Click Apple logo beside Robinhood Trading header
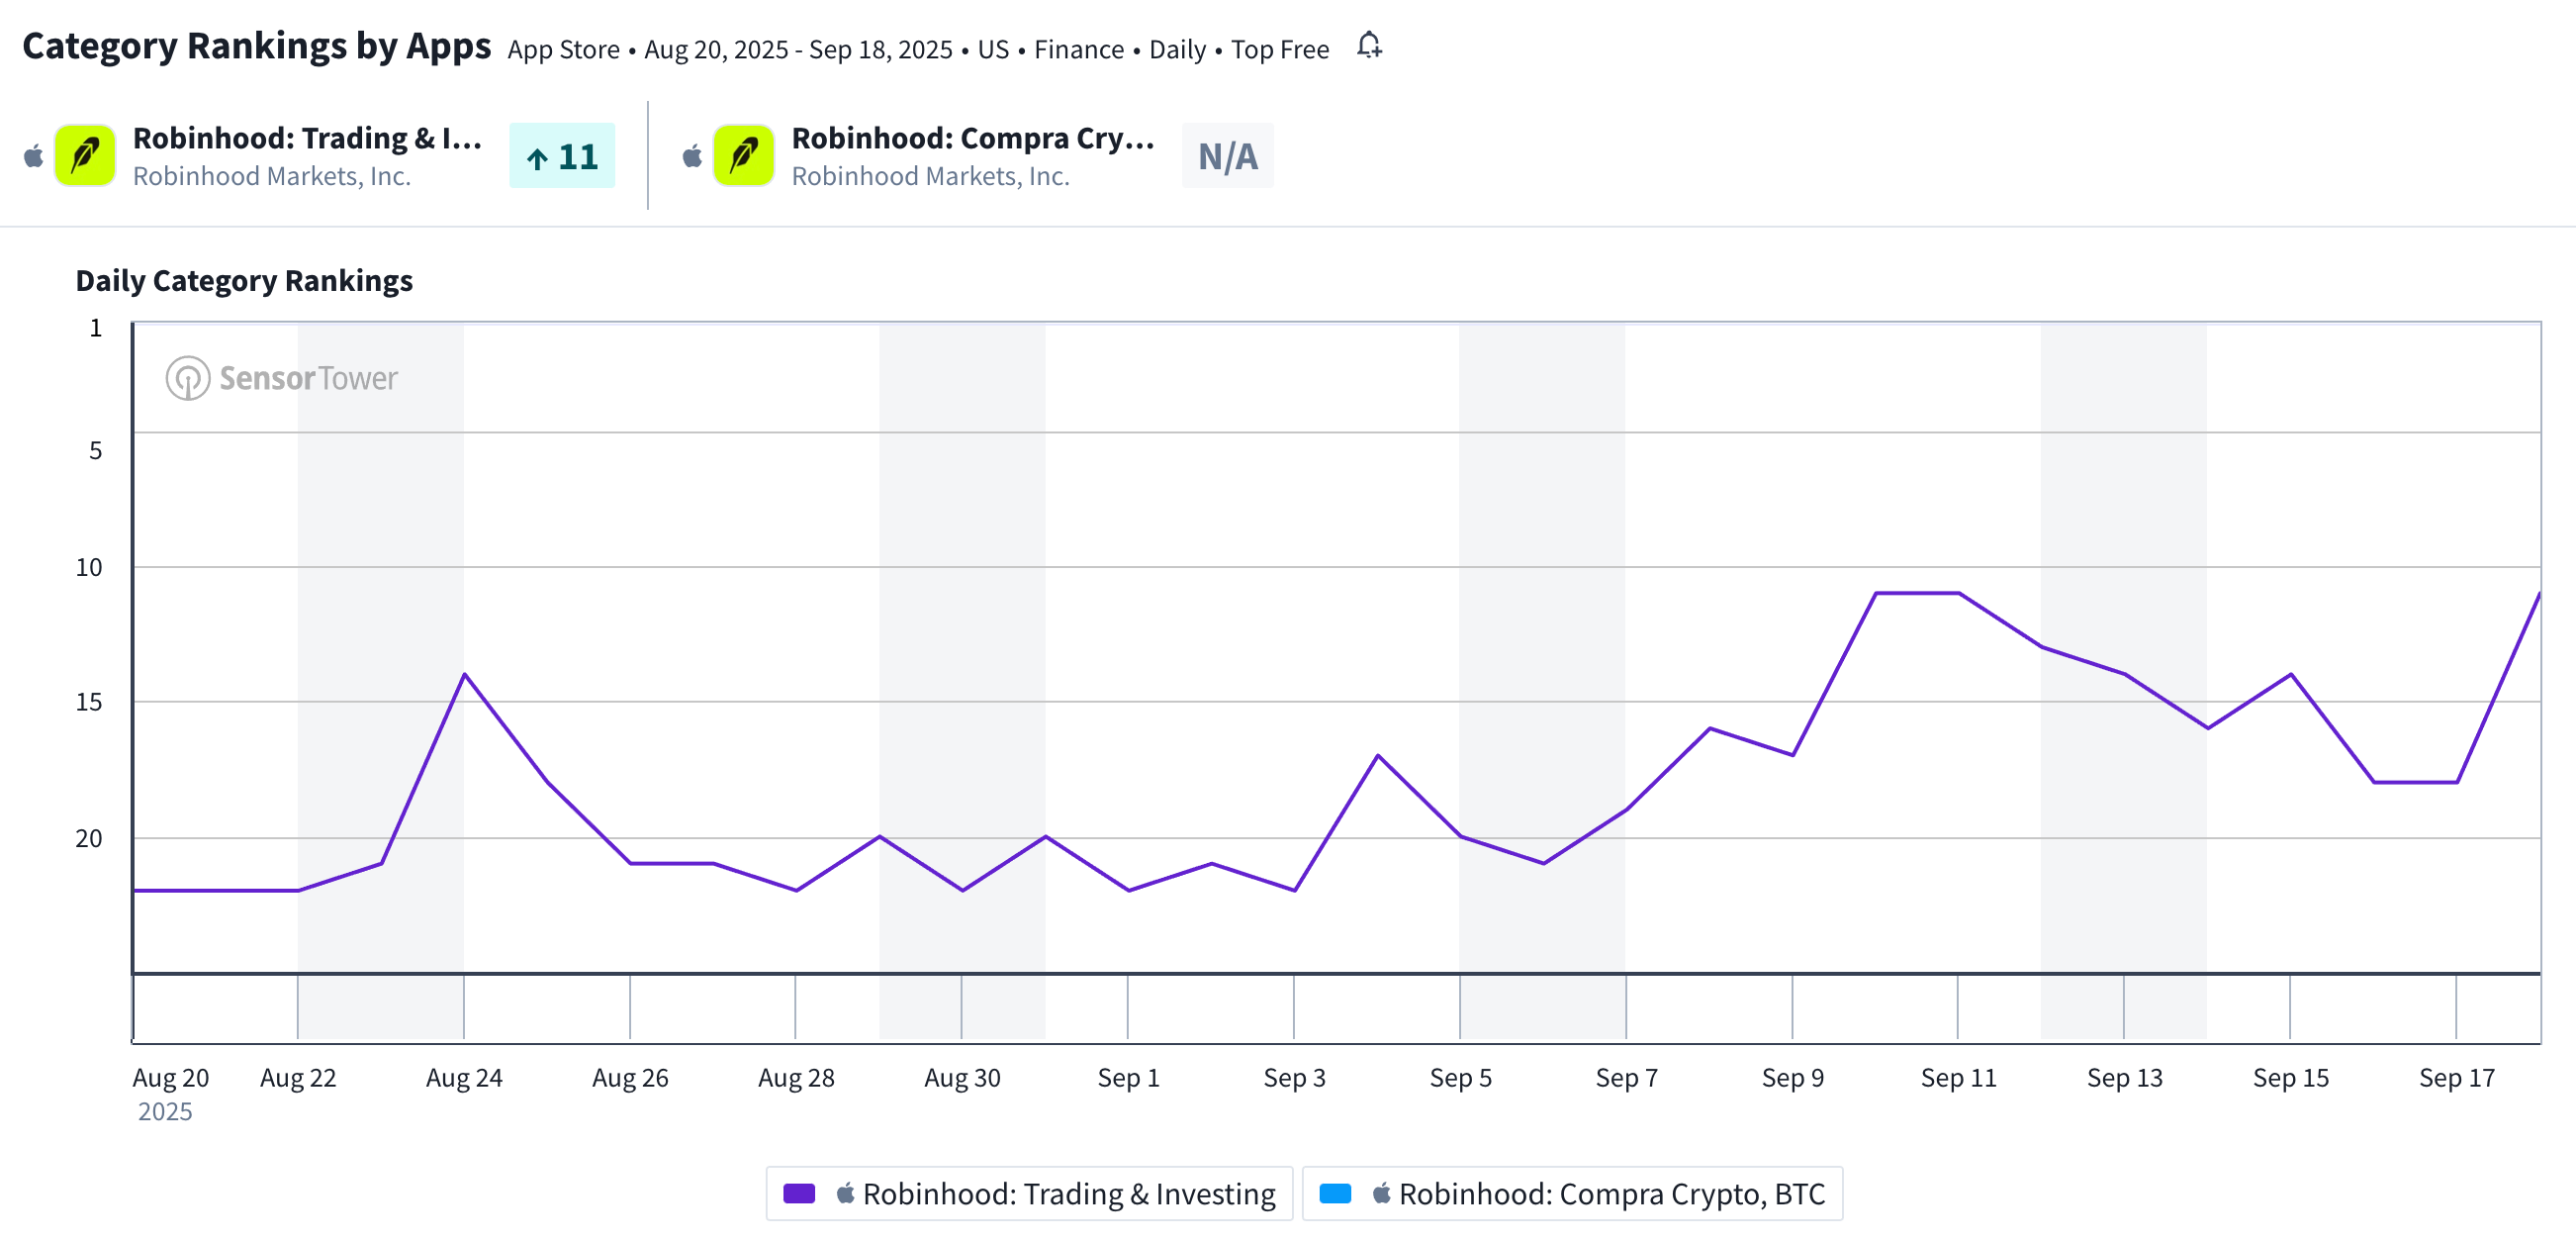 point(34,156)
